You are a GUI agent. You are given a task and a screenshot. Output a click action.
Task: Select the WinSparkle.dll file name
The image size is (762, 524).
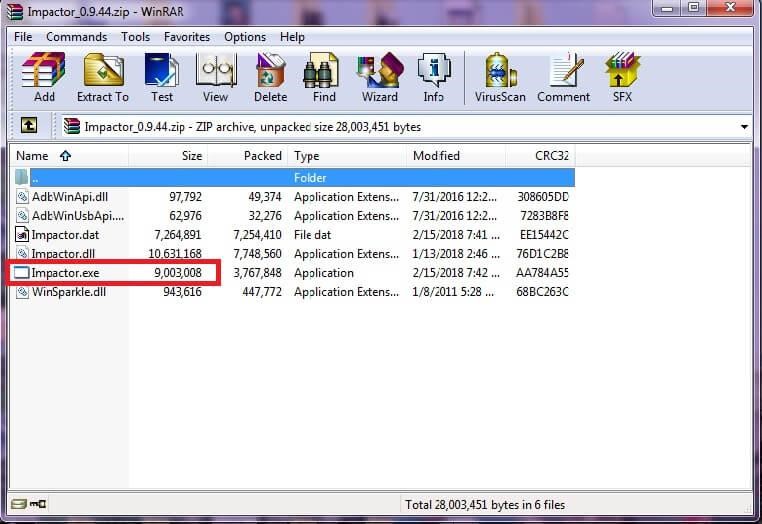69,292
